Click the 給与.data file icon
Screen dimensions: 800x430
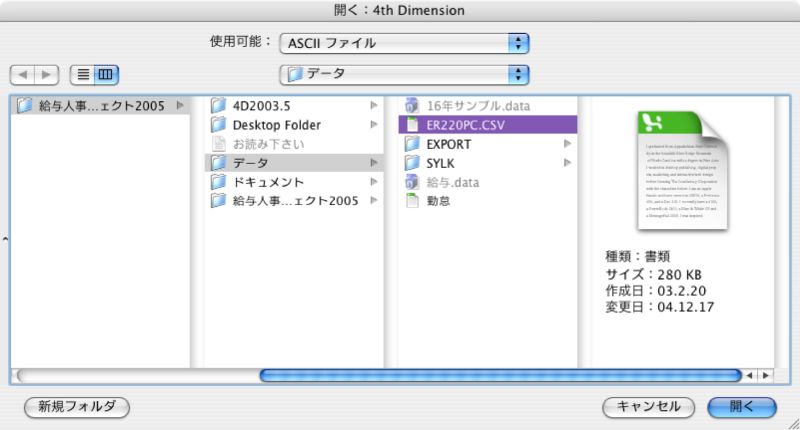tap(411, 181)
